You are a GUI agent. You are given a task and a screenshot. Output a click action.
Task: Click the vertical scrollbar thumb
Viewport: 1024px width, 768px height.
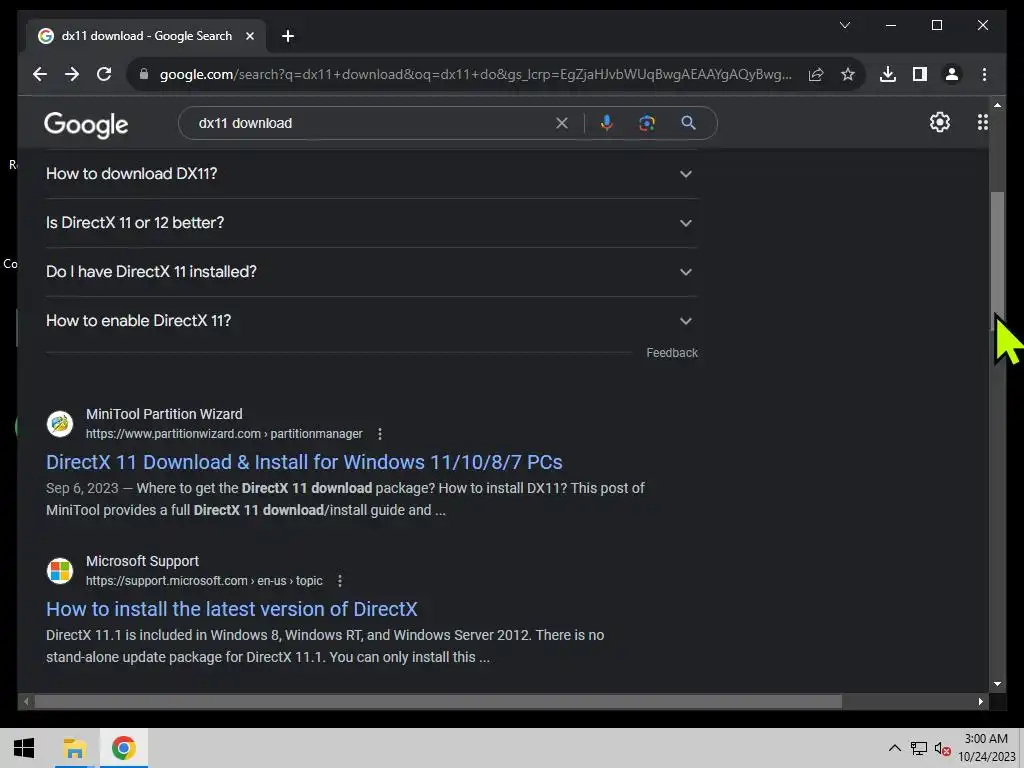[x=997, y=261]
